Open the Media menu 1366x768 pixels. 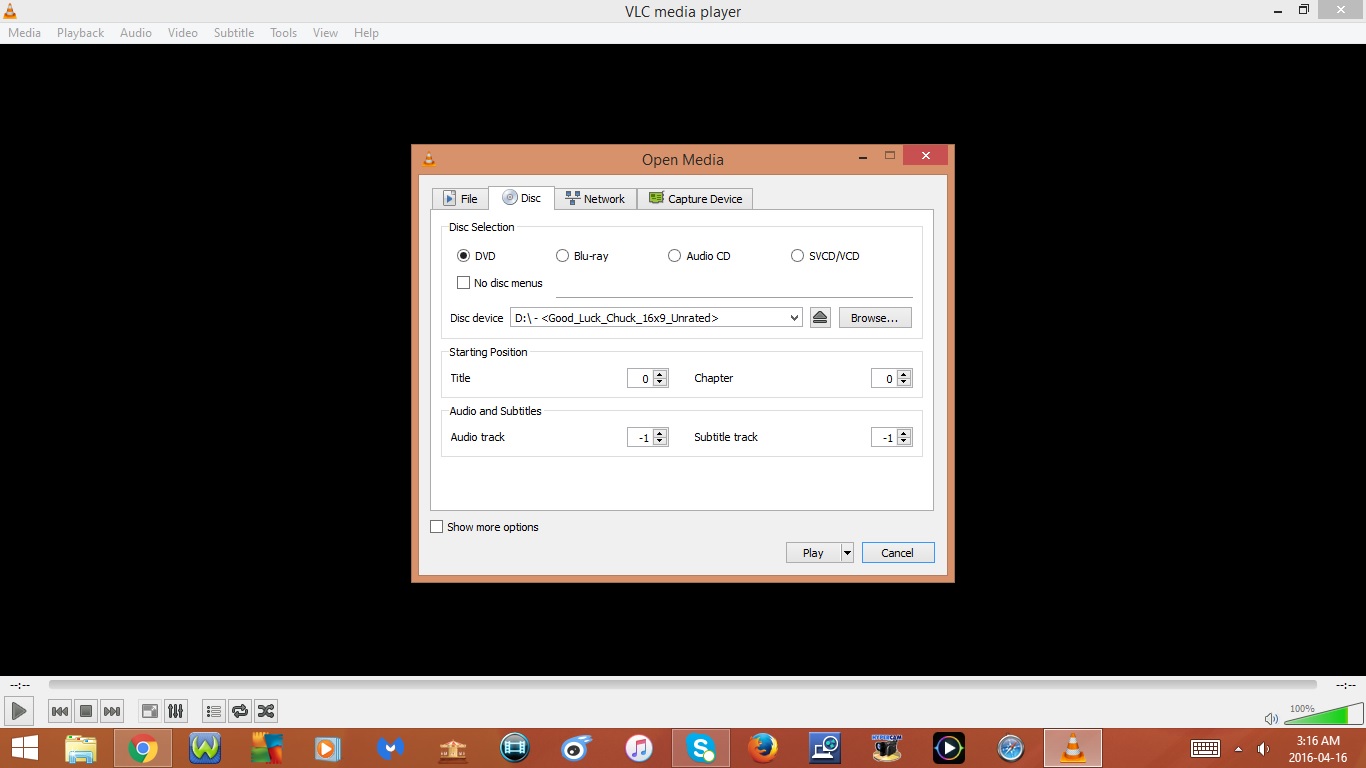coord(24,33)
